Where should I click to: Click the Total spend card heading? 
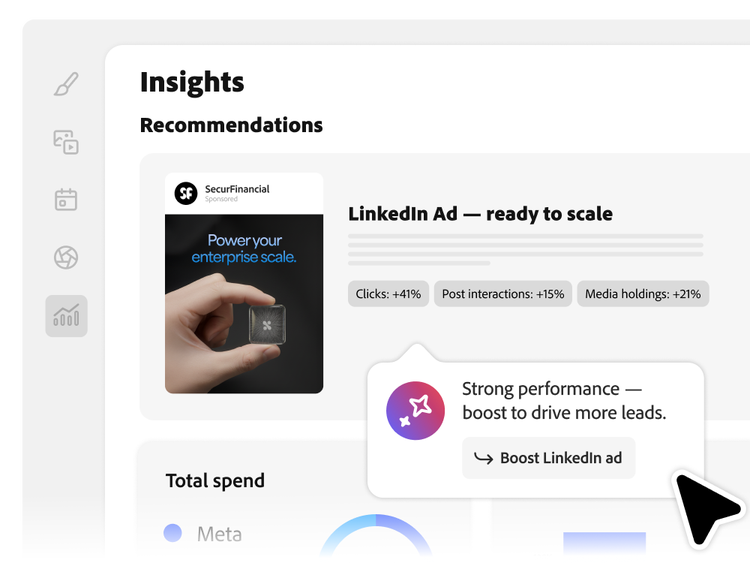(x=215, y=481)
